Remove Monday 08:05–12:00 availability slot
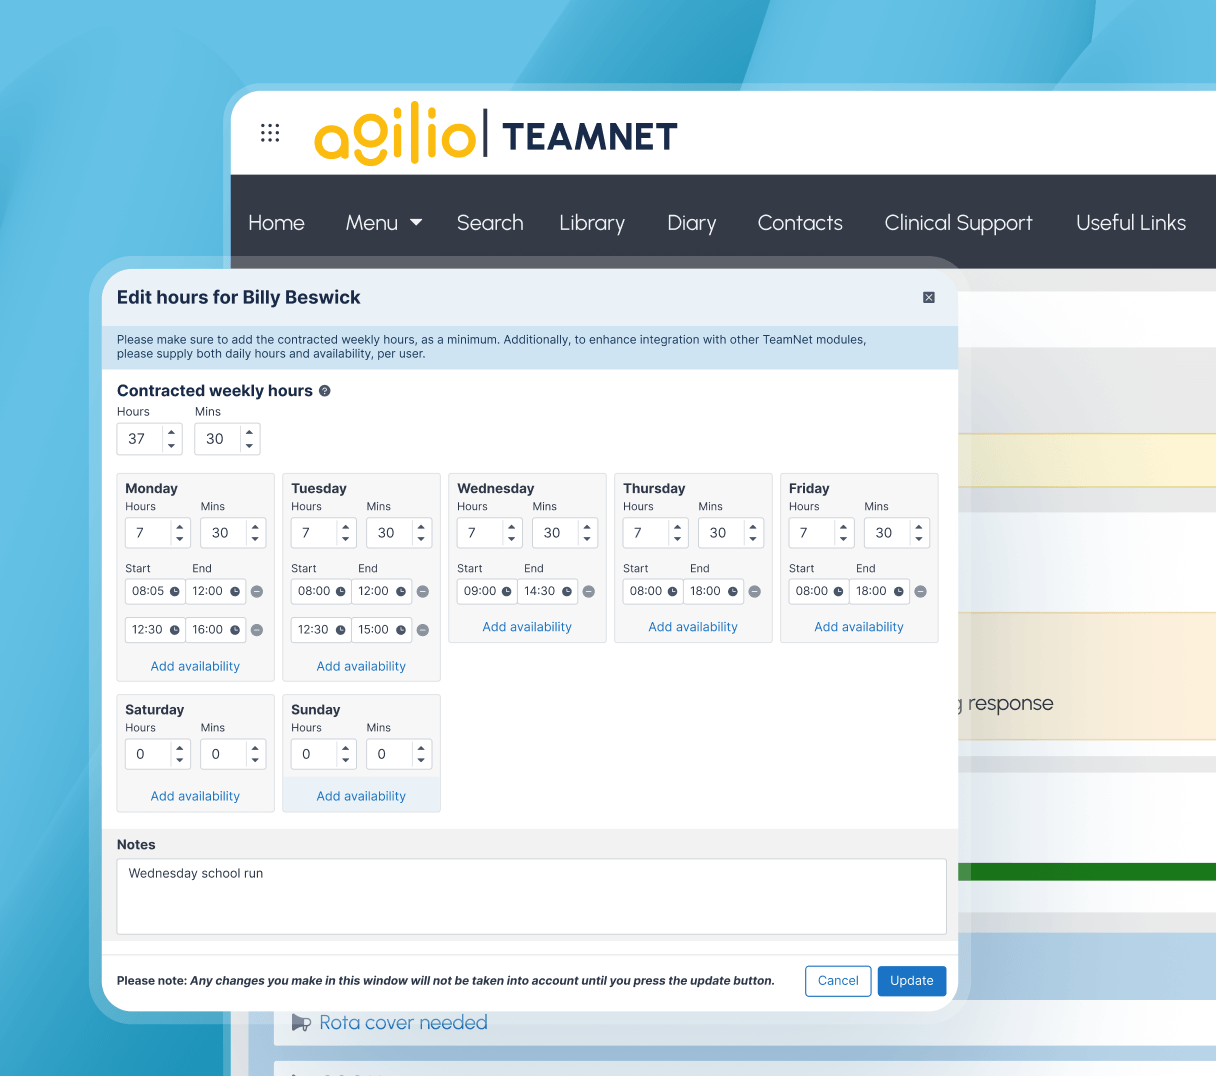This screenshot has height=1076, width=1216. point(257,592)
